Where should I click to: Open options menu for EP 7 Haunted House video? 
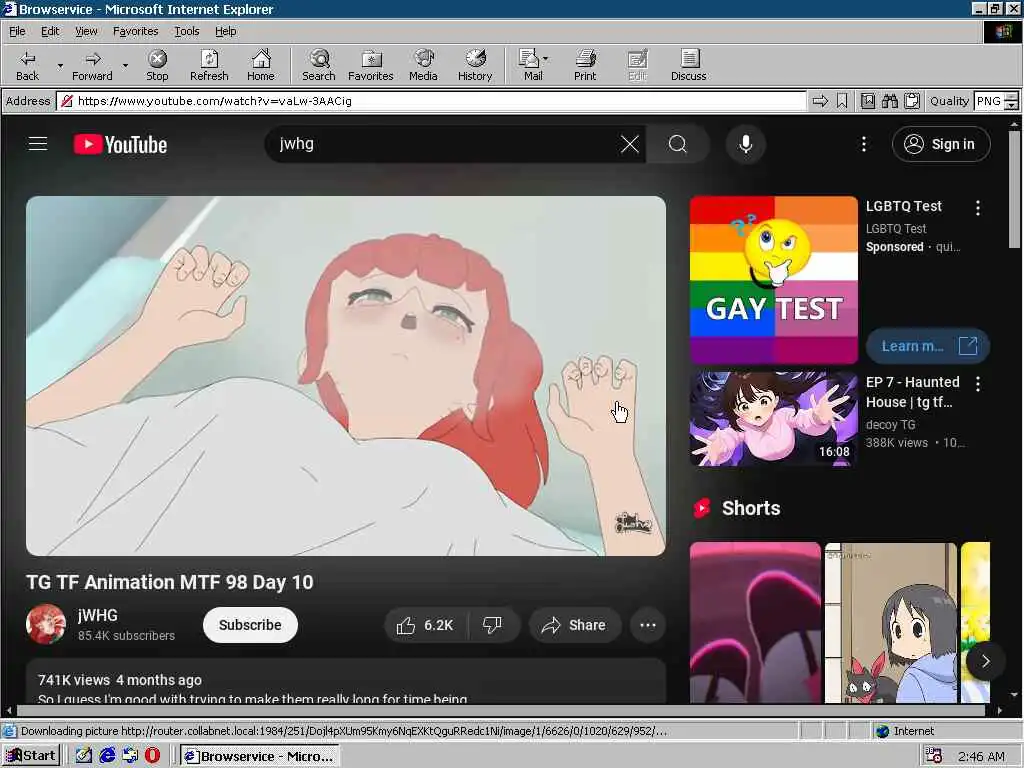(978, 384)
